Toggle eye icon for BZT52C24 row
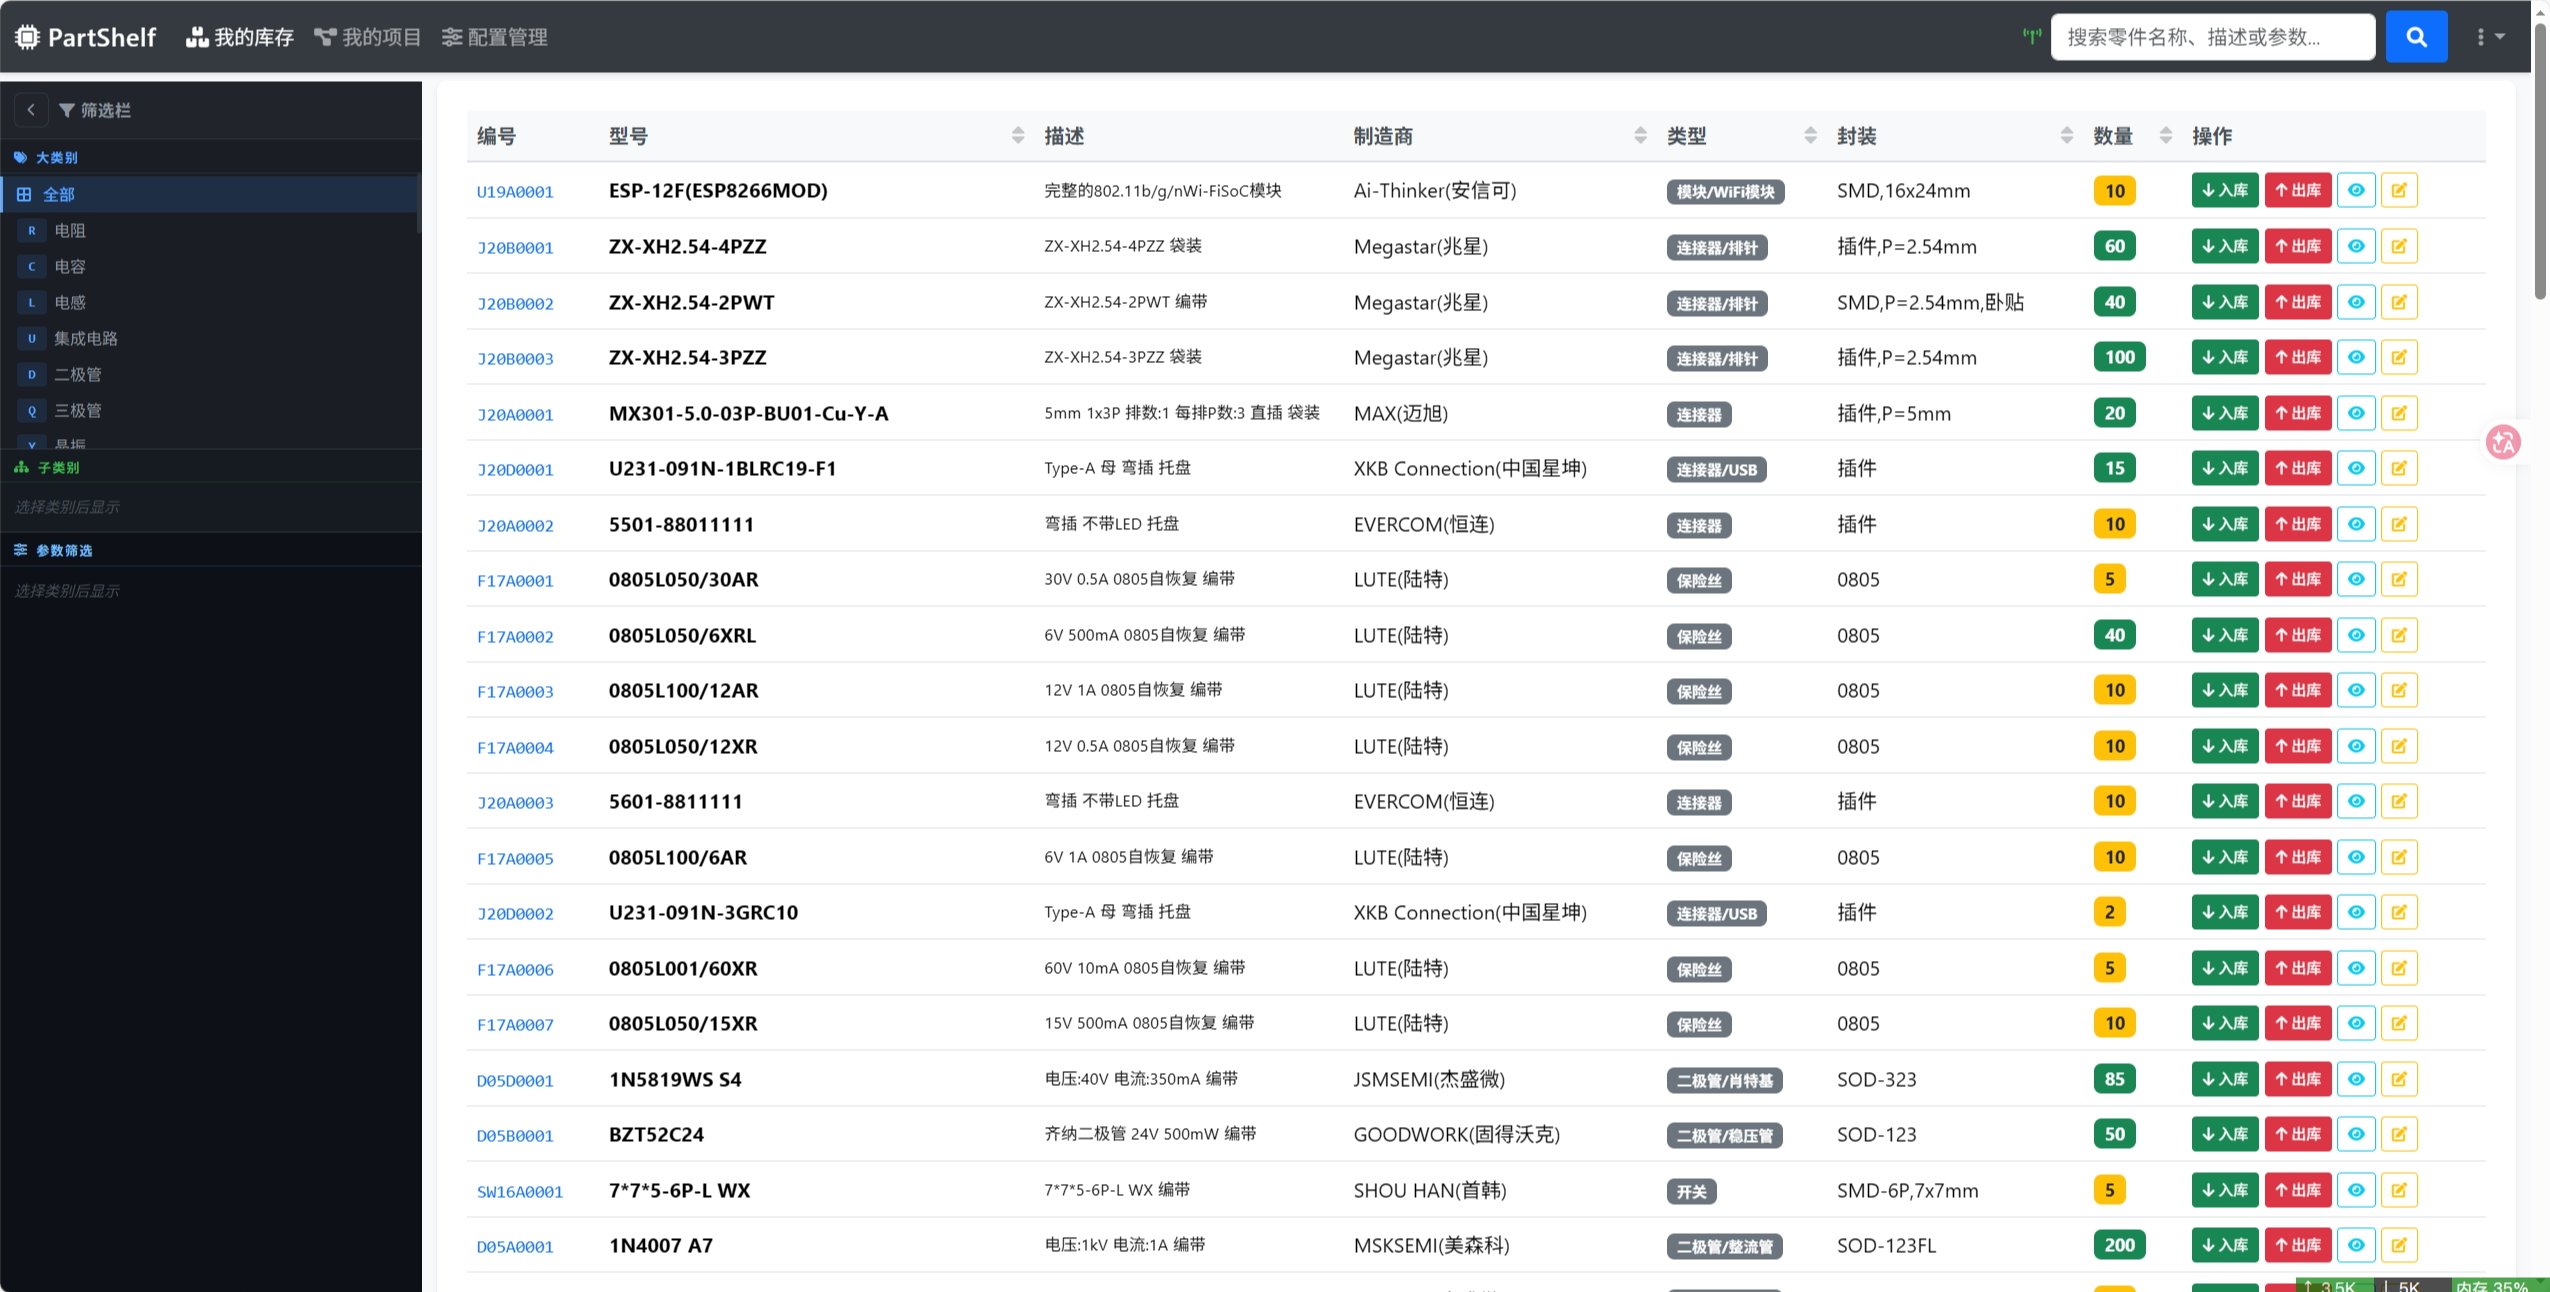The height and width of the screenshot is (1292, 2550). (x=2355, y=1134)
